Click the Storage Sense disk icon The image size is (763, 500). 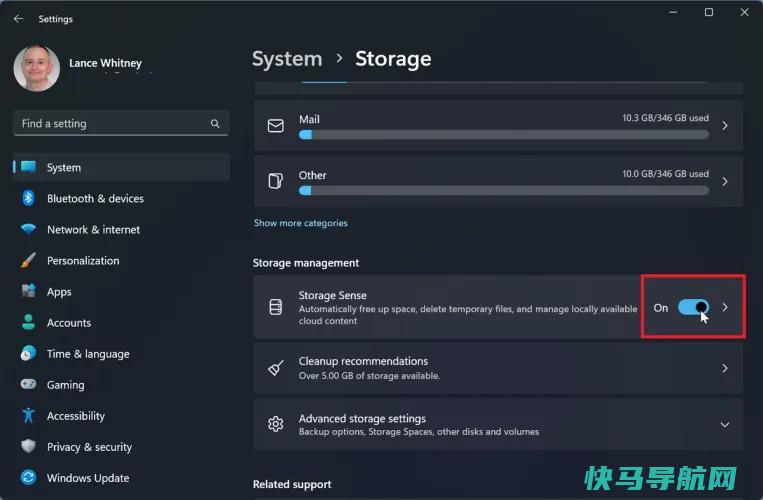tap(276, 307)
